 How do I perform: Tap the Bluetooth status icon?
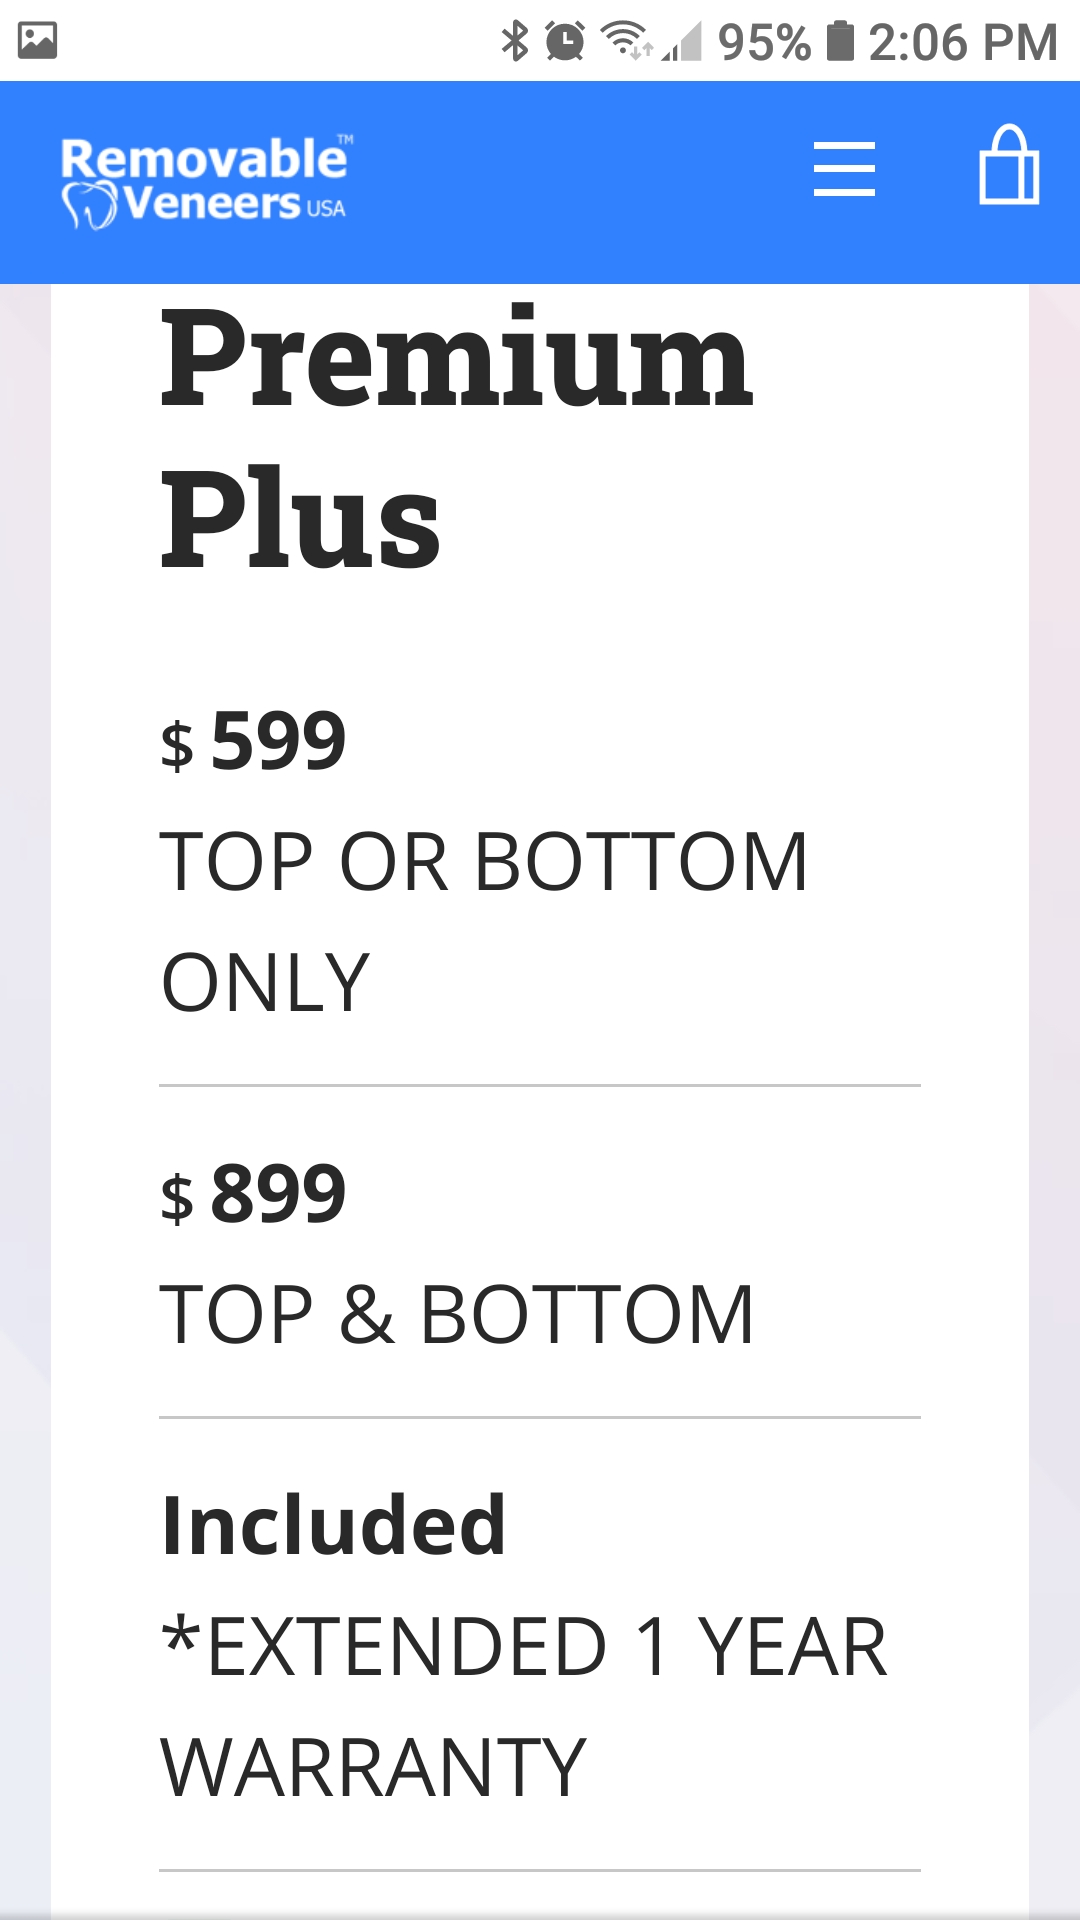pyautogui.click(x=515, y=41)
